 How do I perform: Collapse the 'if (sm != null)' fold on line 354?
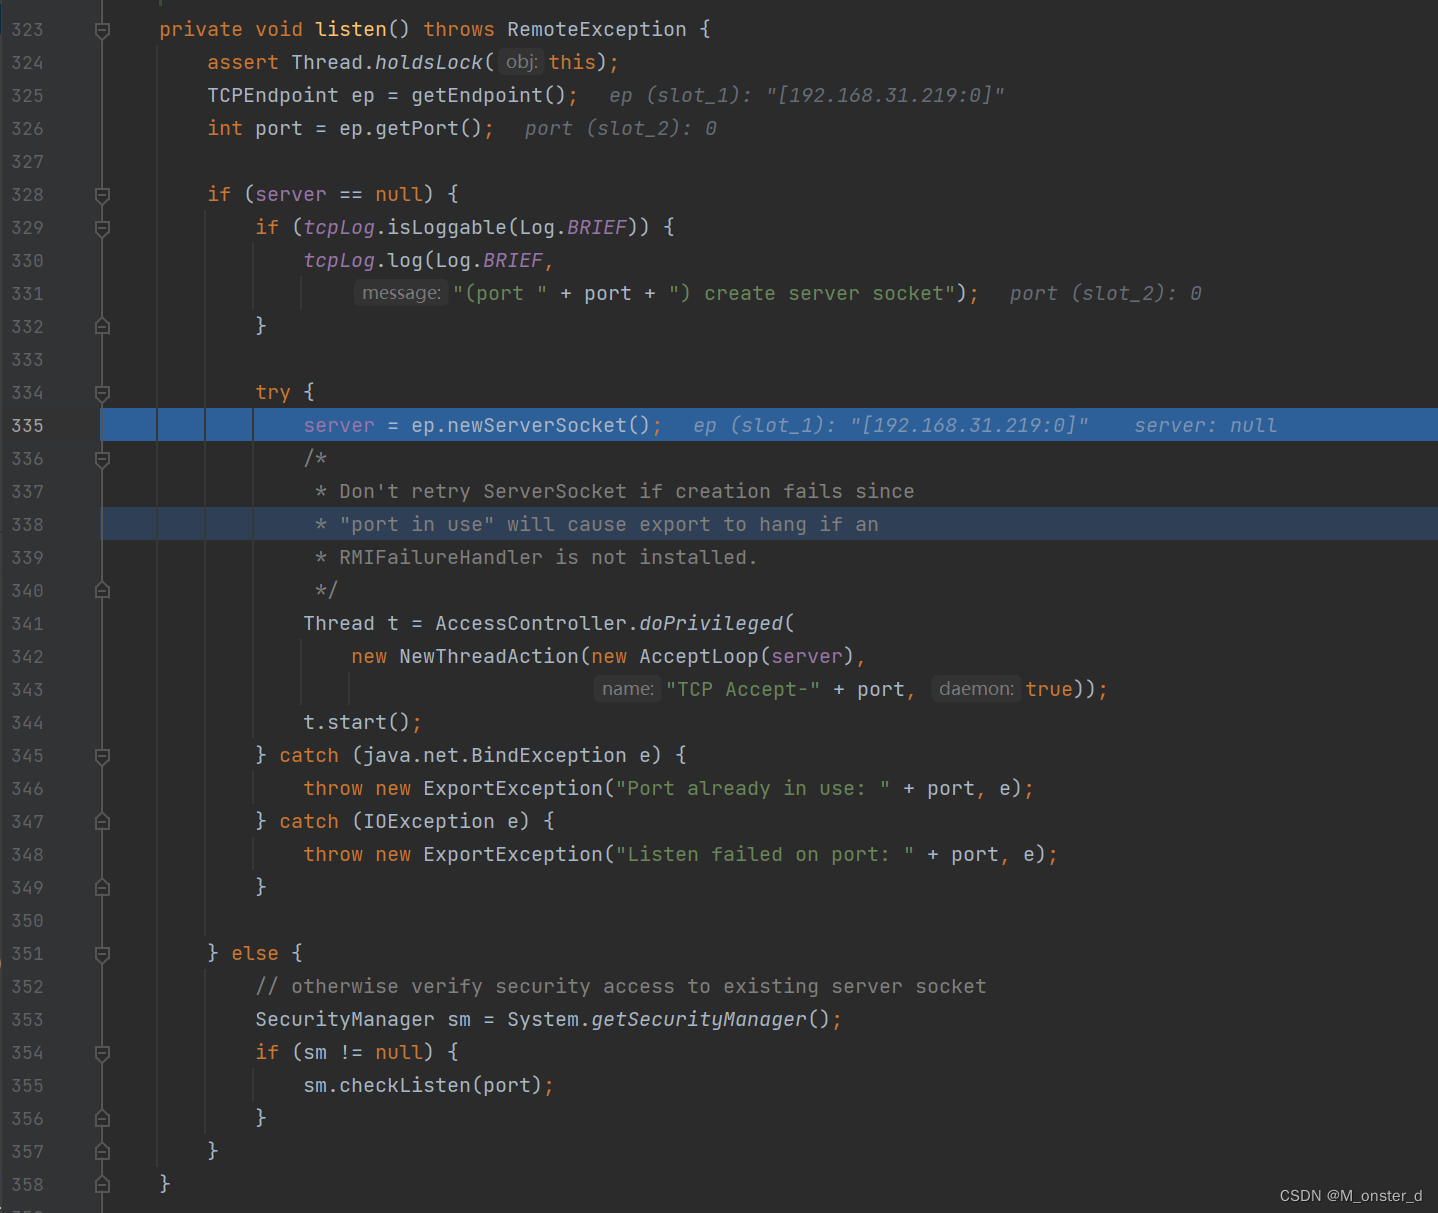(102, 1053)
